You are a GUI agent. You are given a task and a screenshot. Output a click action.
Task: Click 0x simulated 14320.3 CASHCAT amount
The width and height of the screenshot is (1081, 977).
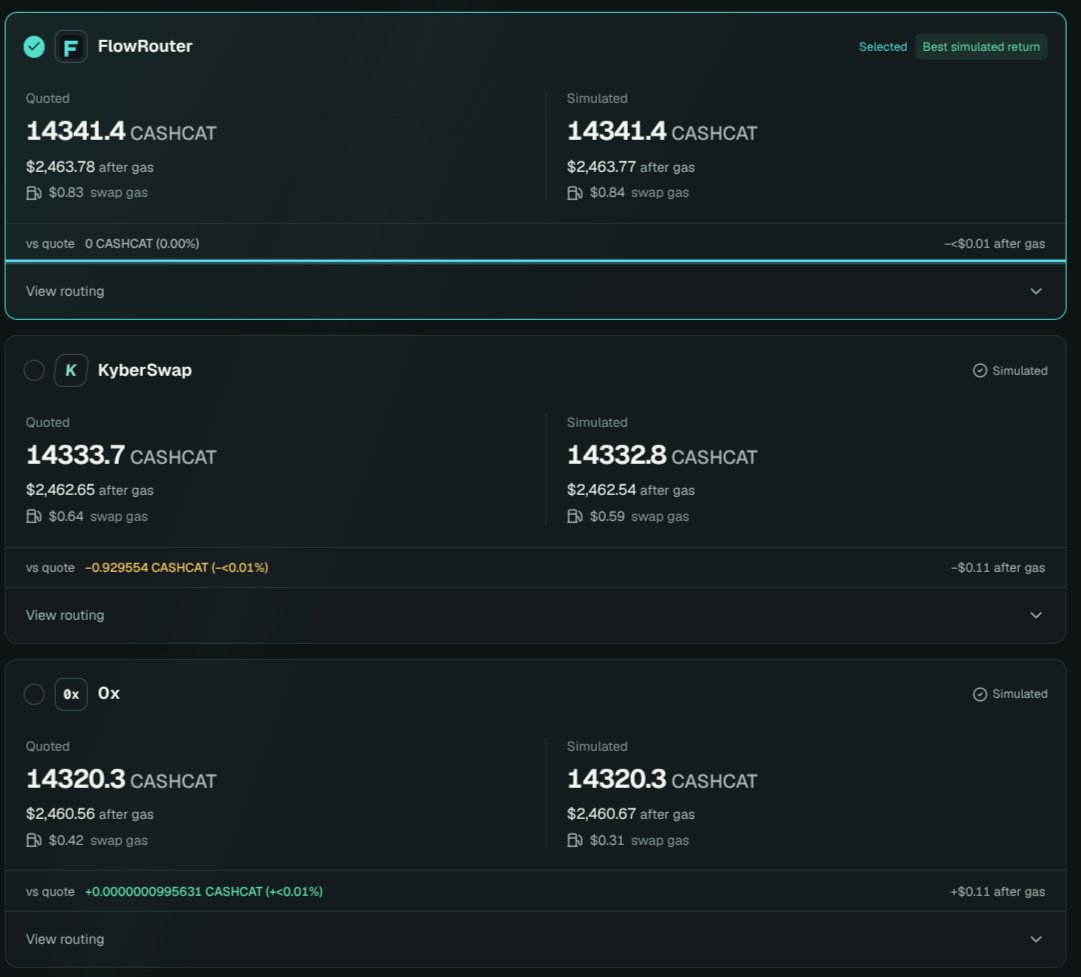pos(662,779)
